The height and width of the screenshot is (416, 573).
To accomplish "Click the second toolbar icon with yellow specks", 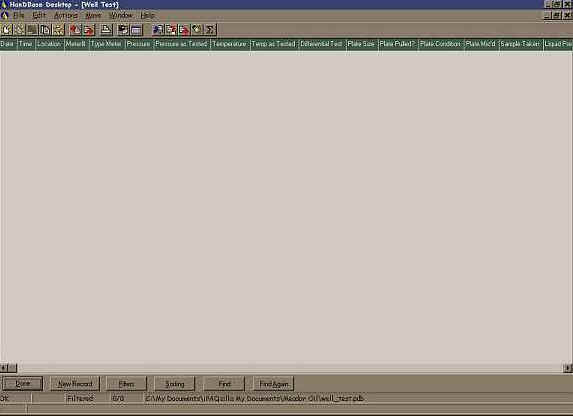I will click(x=20, y=30).
